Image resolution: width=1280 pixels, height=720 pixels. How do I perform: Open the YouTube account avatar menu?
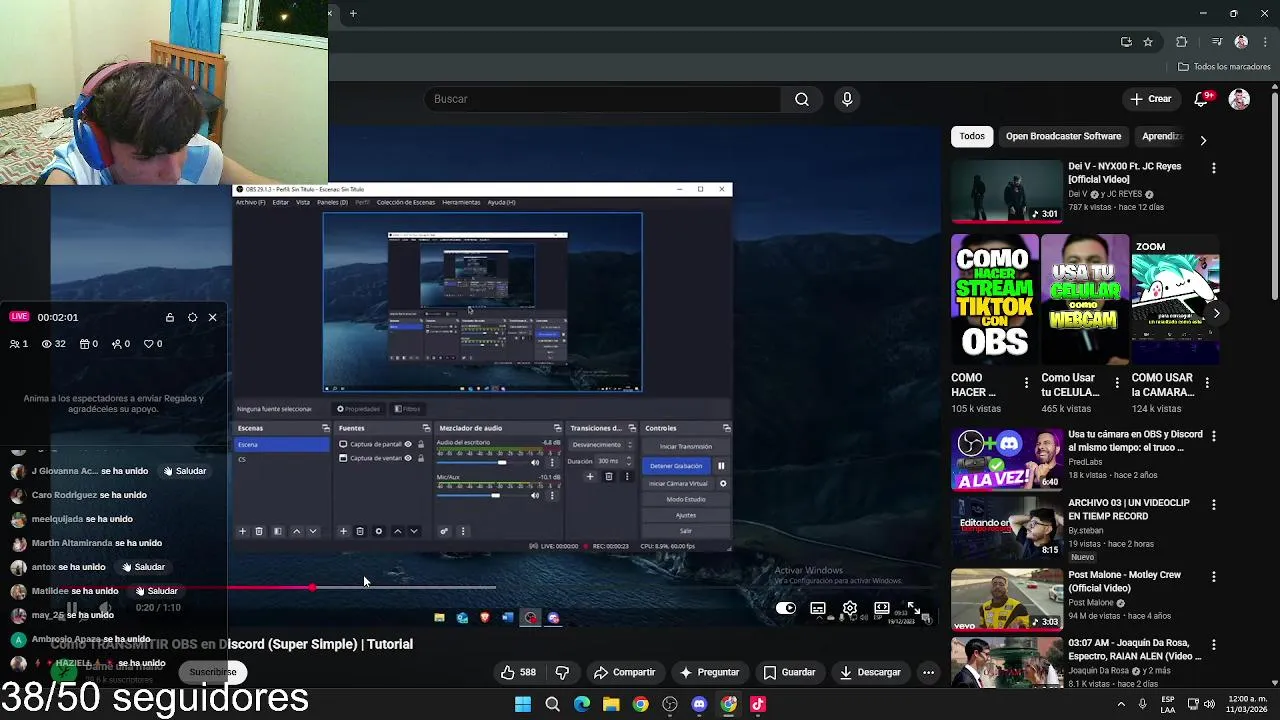[x=1239, y=99]
